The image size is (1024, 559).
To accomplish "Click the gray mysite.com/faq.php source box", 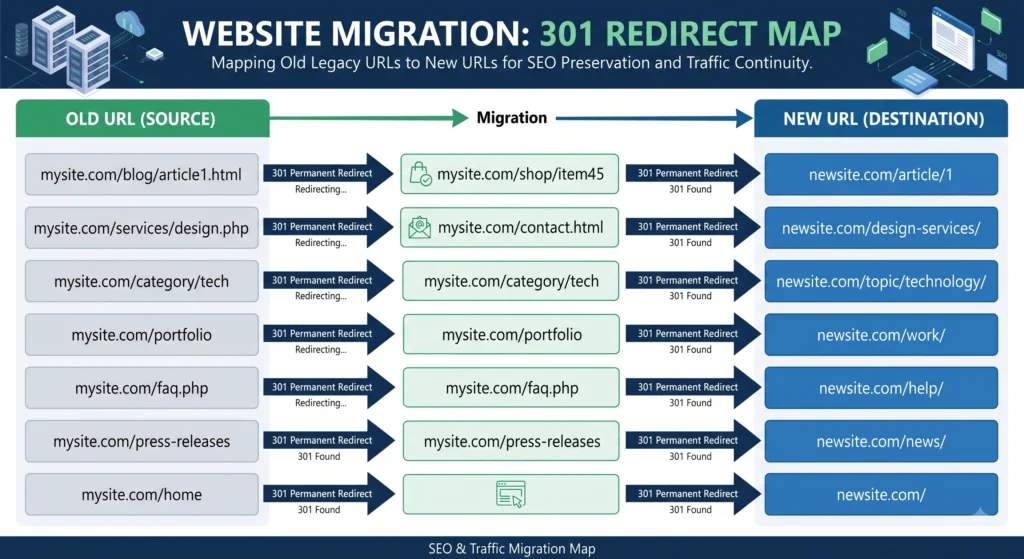I will click(142, 388).
